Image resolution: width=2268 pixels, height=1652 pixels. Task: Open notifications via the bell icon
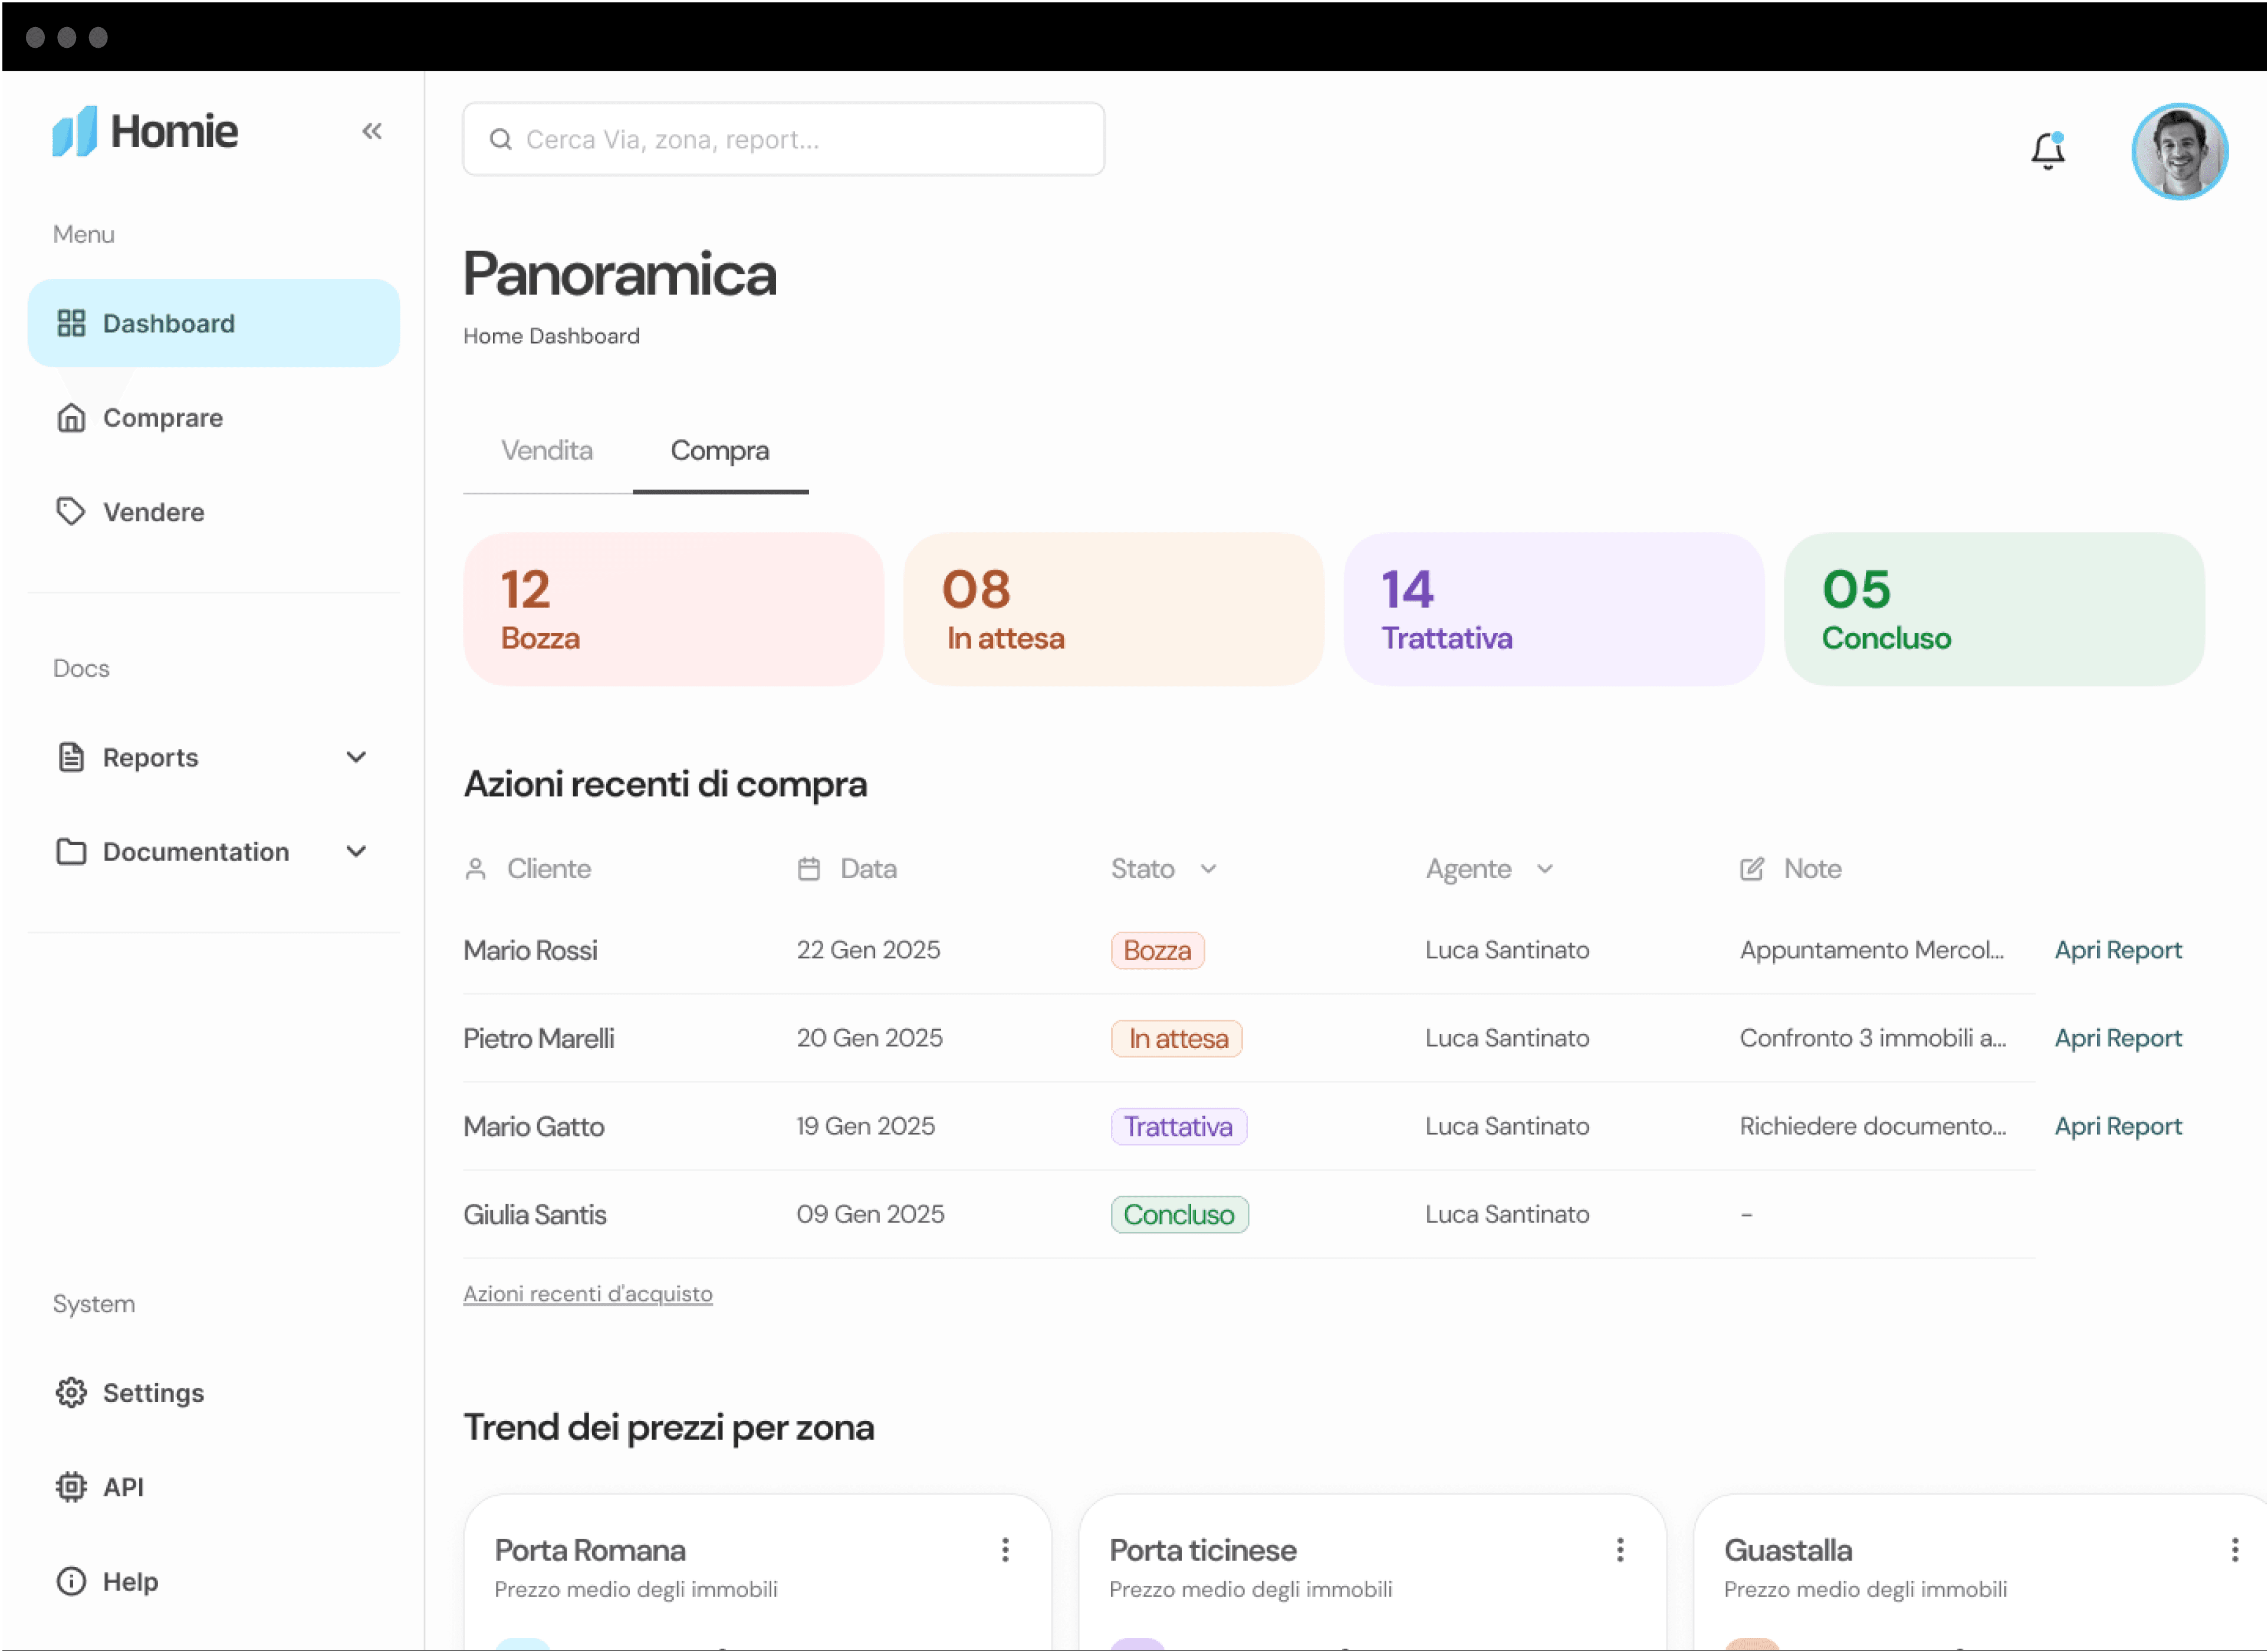[2048, 150]
